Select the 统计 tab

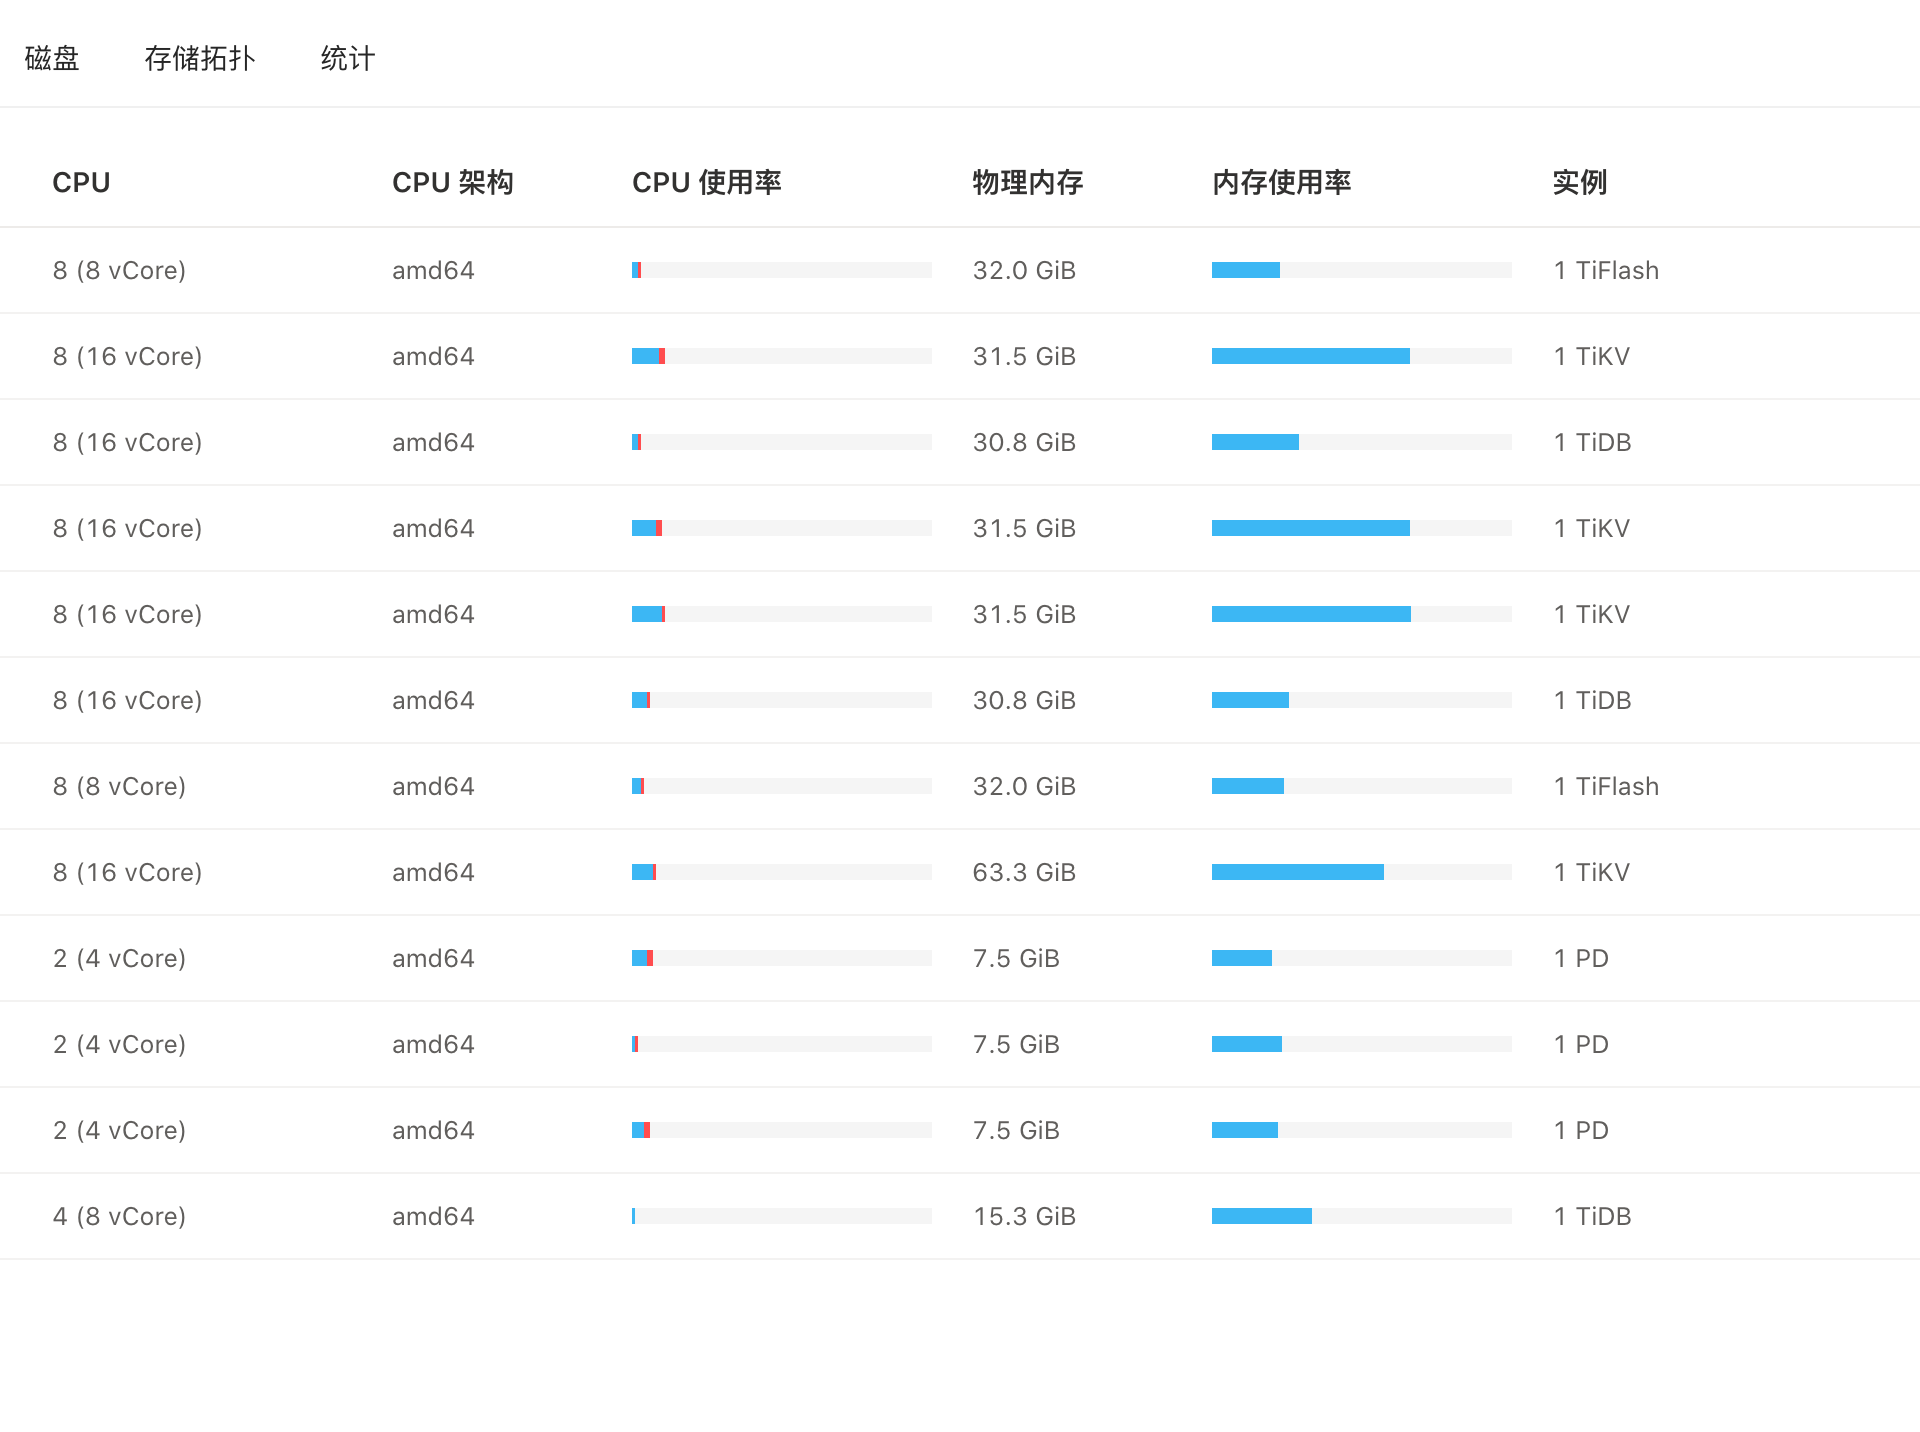point(347,58)
